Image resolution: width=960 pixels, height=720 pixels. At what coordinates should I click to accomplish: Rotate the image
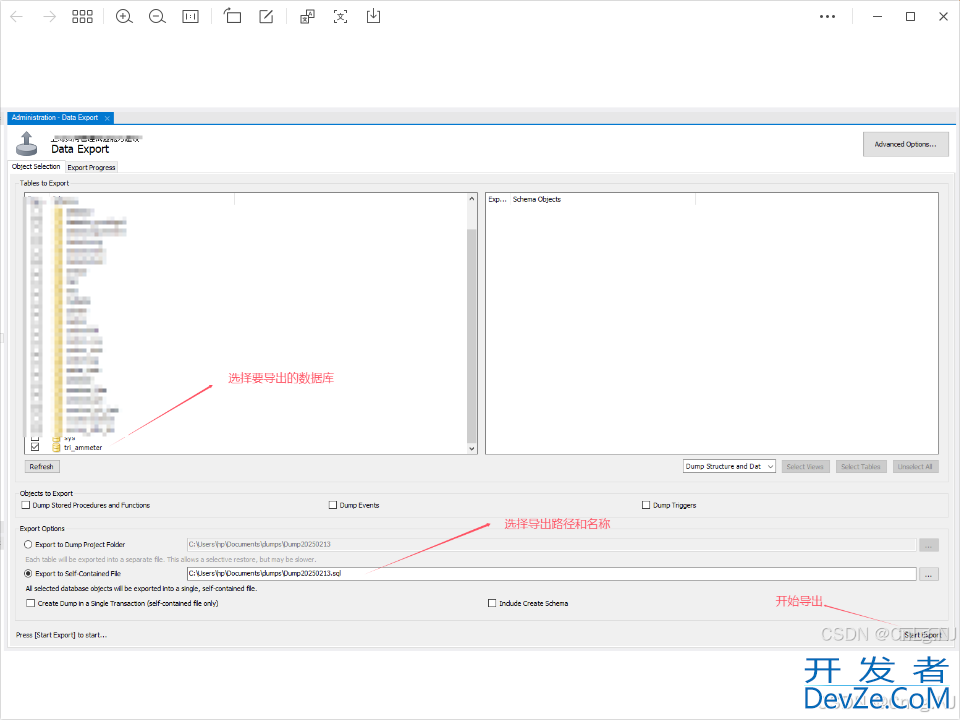click(232, 16)
